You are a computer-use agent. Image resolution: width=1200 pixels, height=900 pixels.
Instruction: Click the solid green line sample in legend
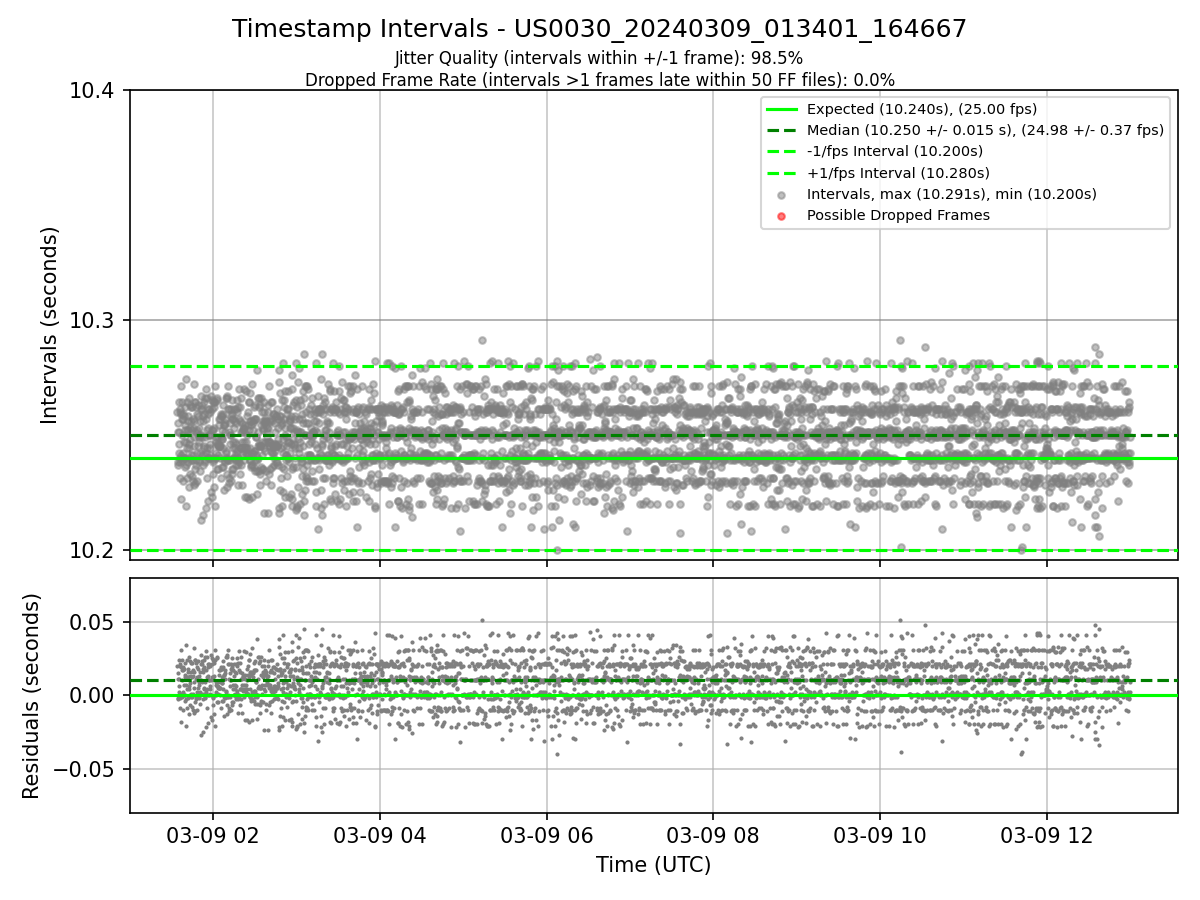coord(782,109)
